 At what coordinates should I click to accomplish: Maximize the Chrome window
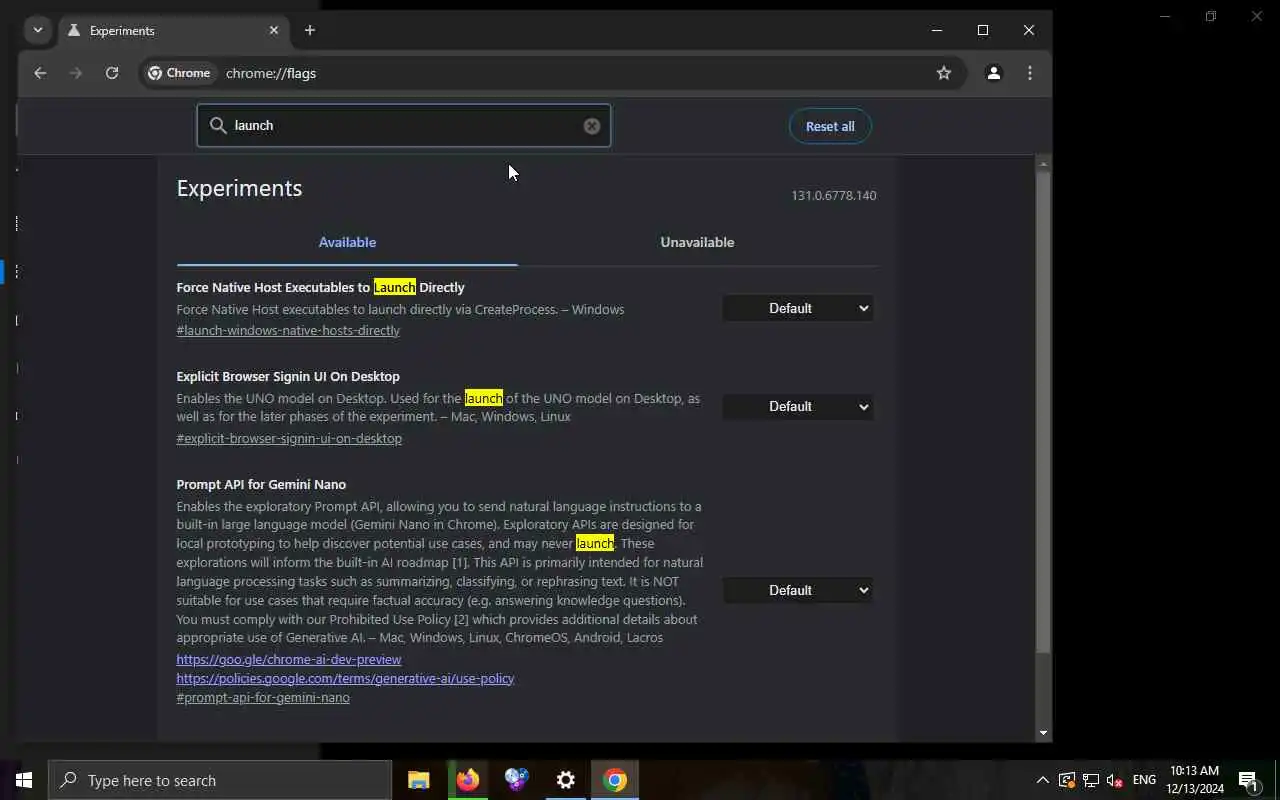[983, 30]
